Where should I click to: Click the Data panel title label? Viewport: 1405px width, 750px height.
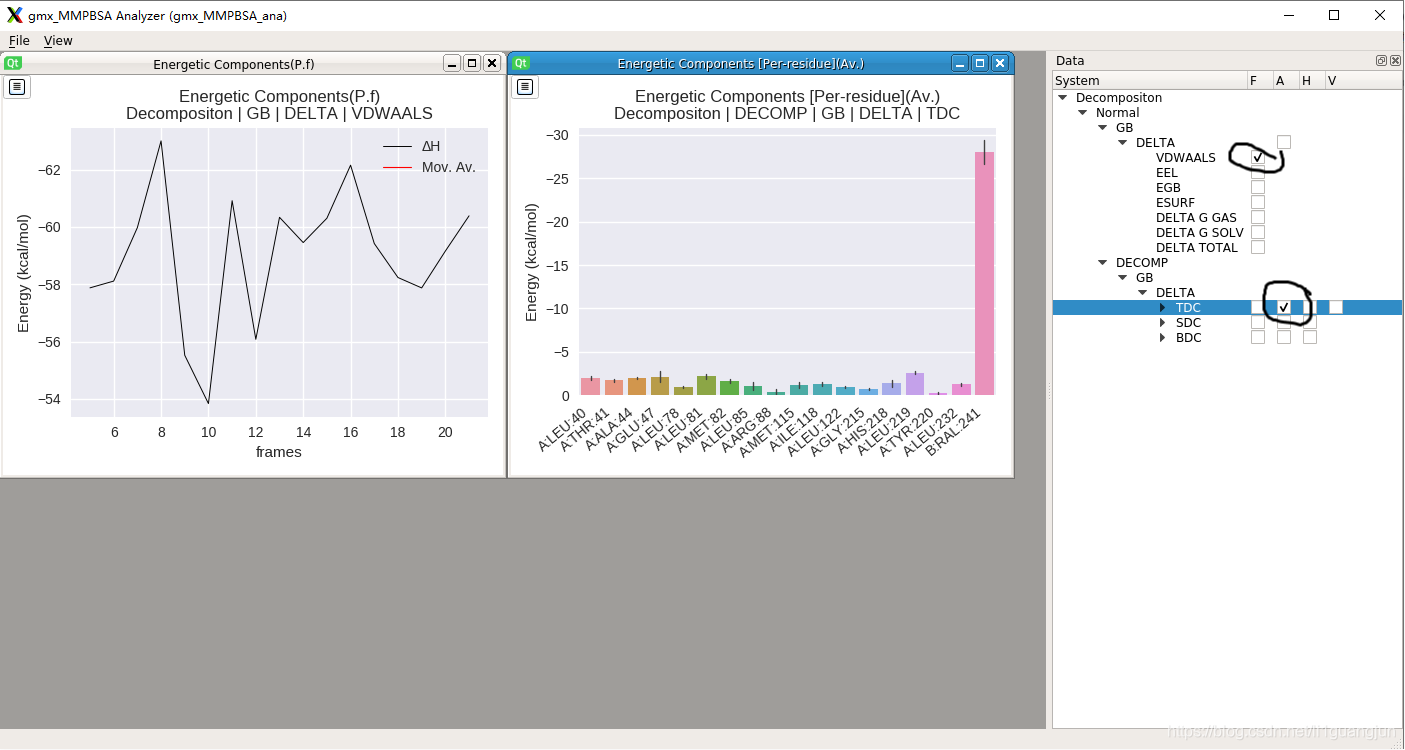click(1070, 60)
